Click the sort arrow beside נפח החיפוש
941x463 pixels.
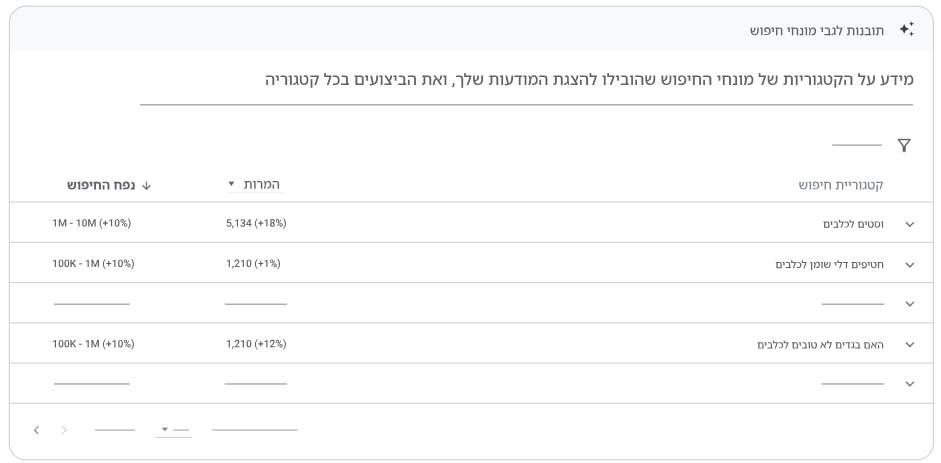click(146, 186)
